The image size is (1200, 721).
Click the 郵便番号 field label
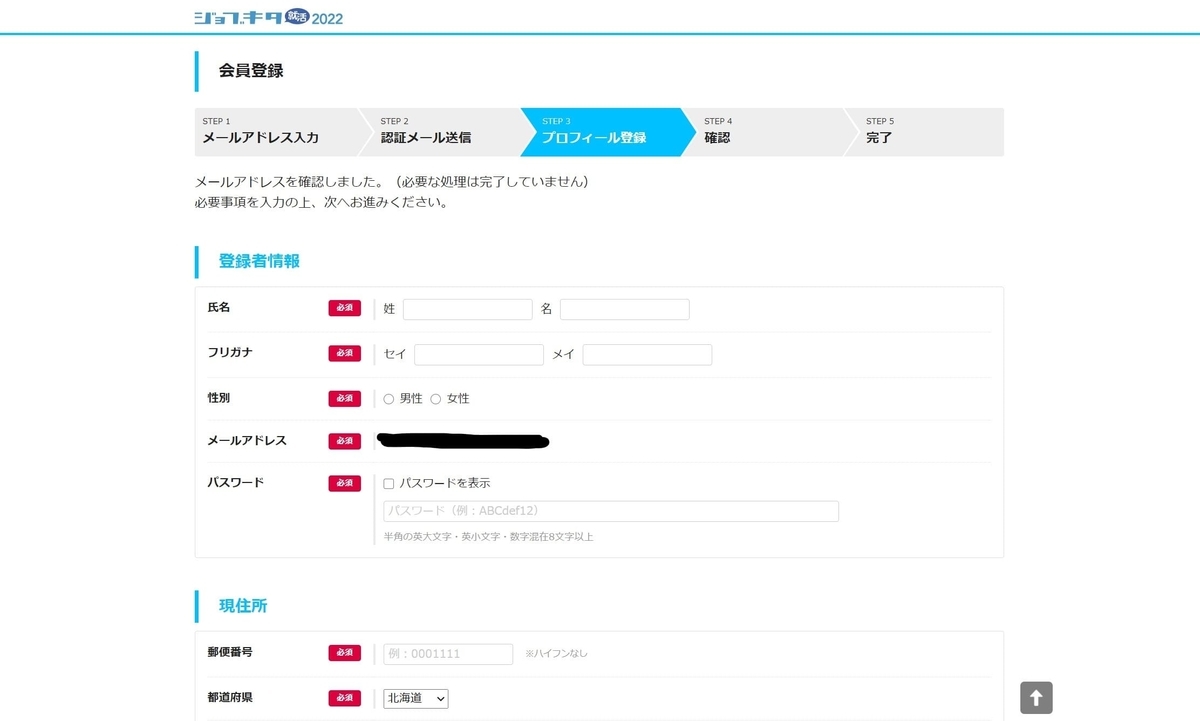(x=230, y=652)
